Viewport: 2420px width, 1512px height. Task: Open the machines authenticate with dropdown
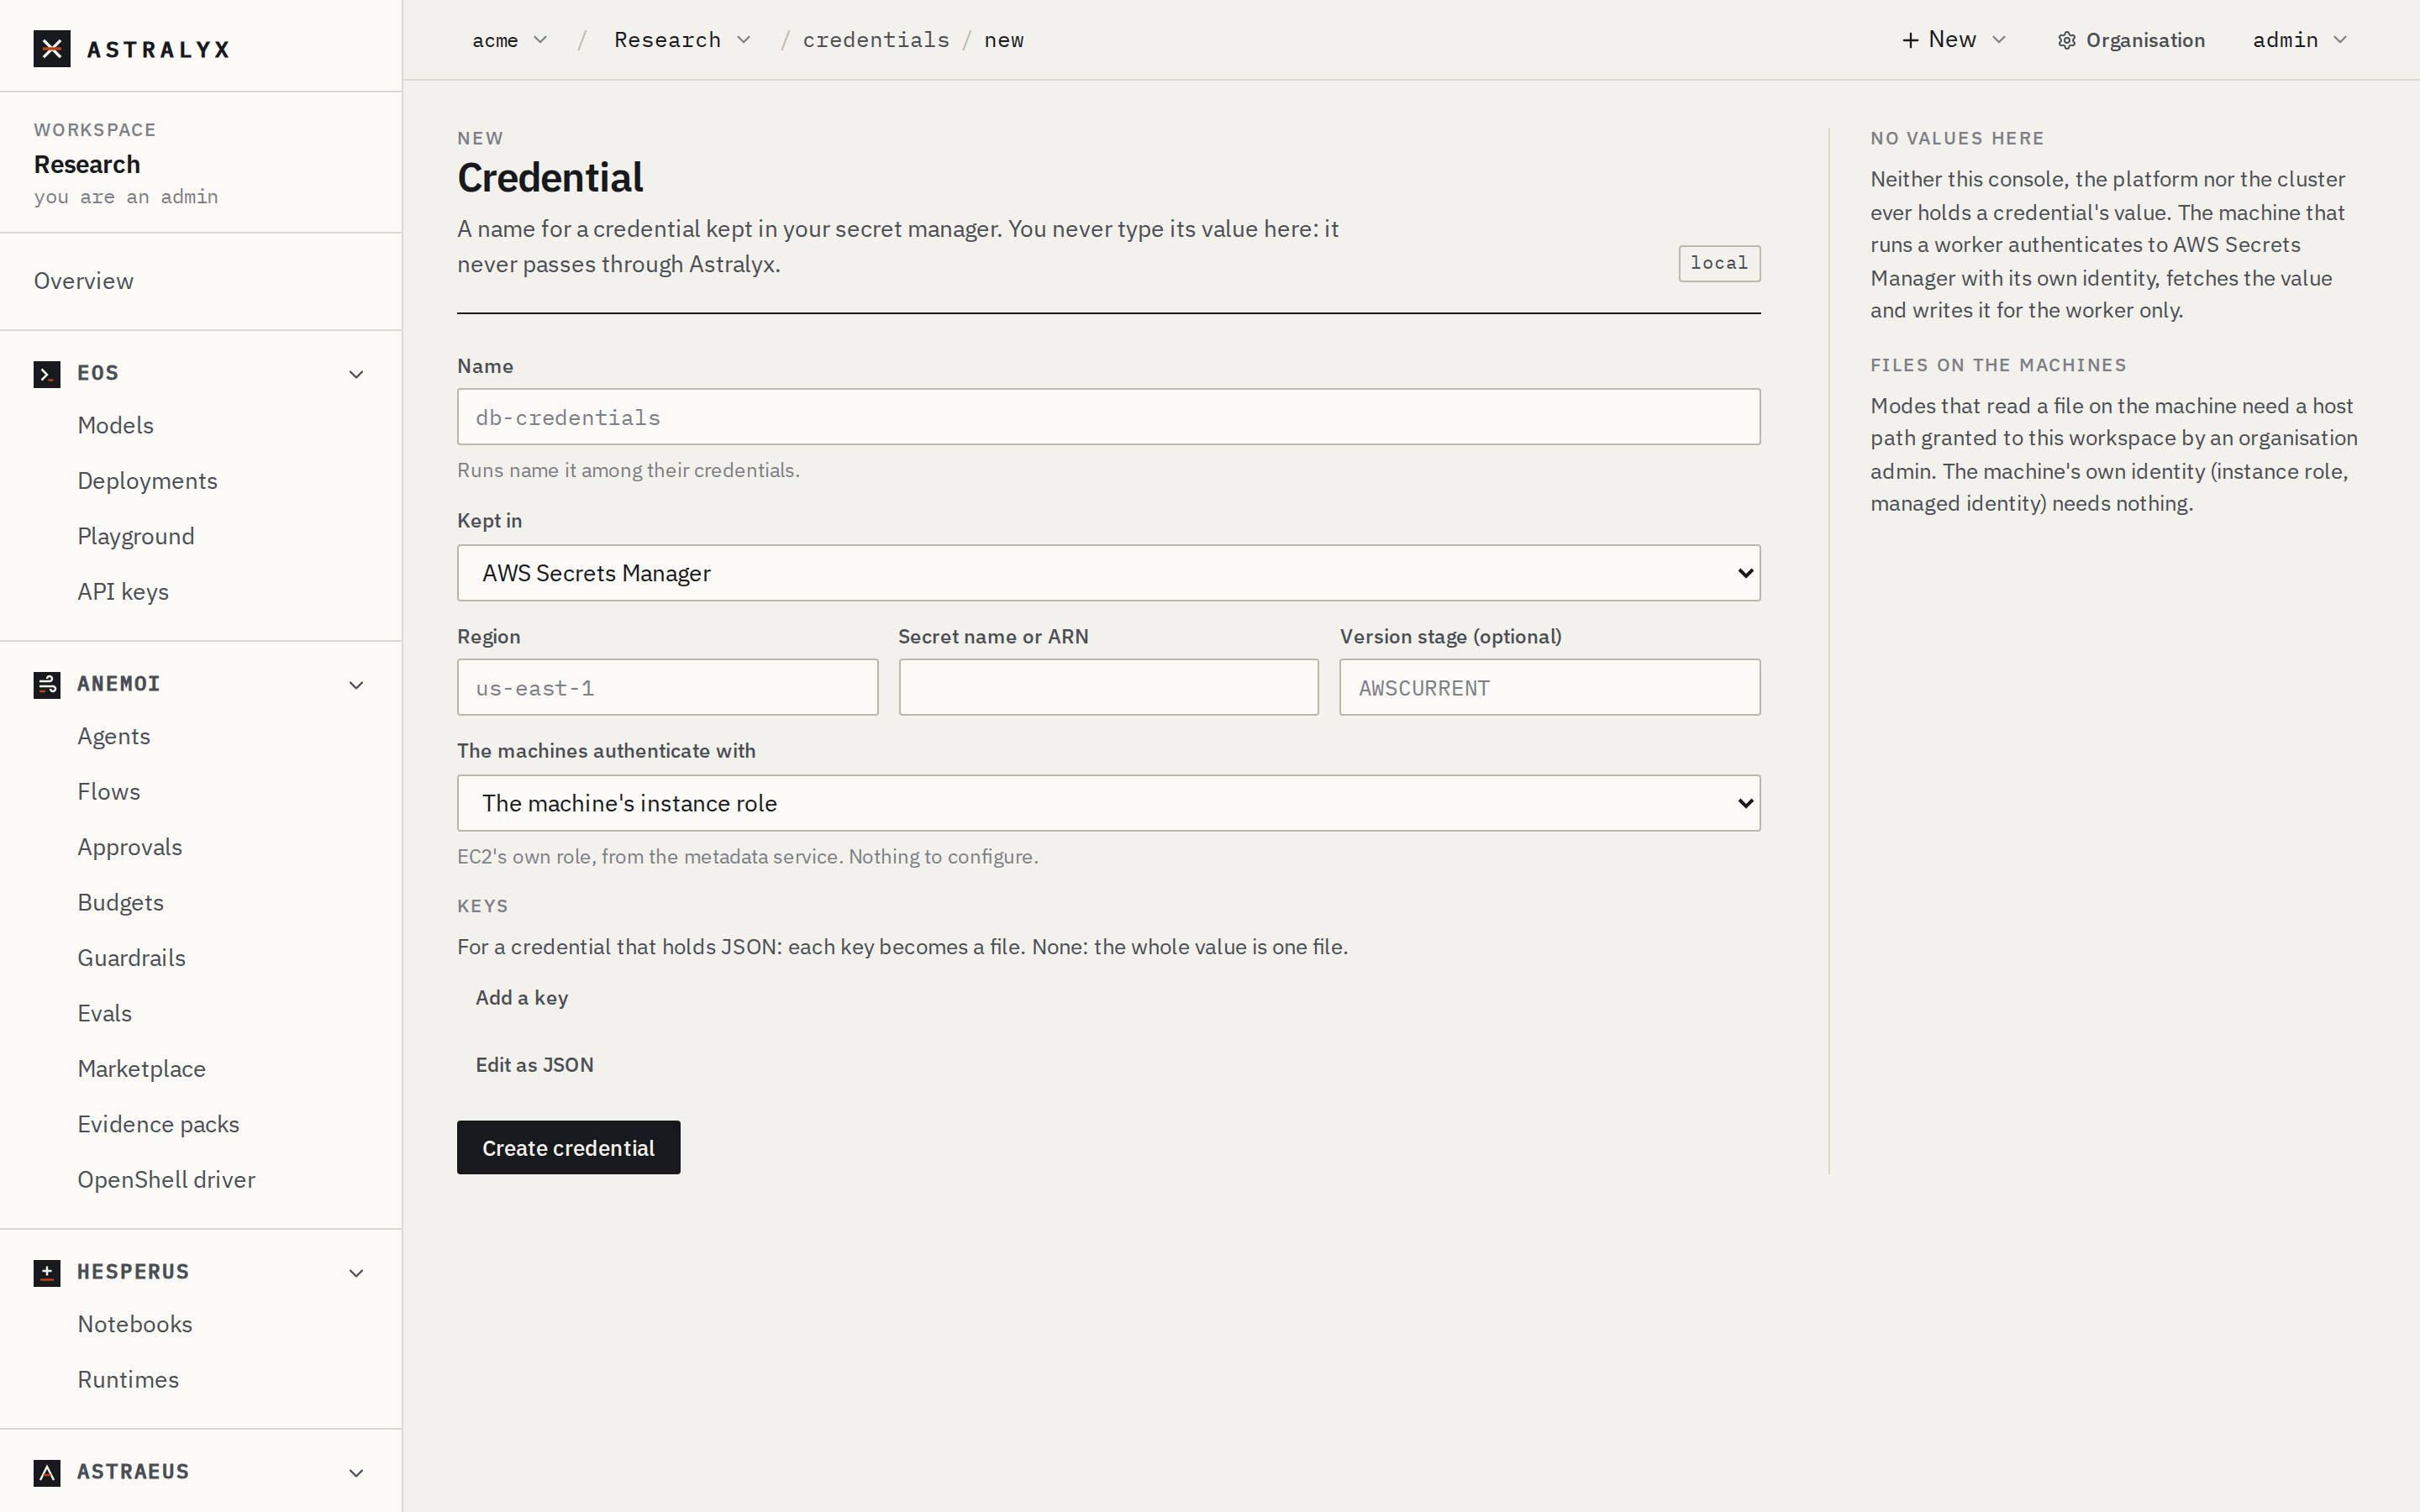pos(1108,803)
